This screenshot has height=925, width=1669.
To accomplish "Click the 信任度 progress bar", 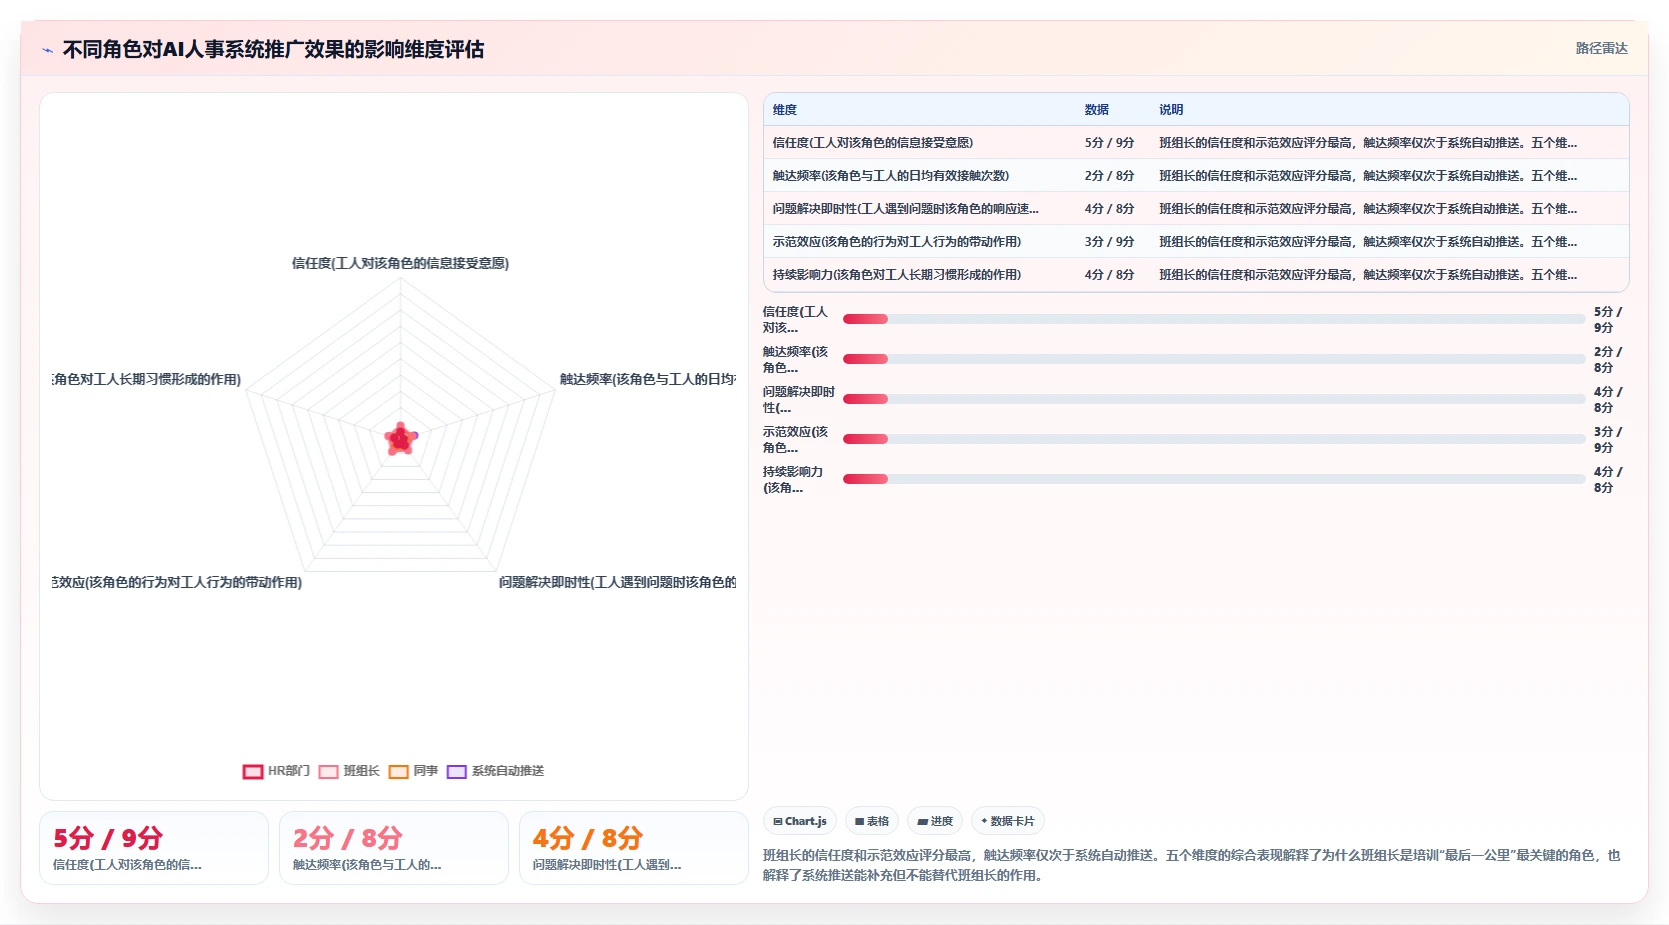I will point(1214,319).
